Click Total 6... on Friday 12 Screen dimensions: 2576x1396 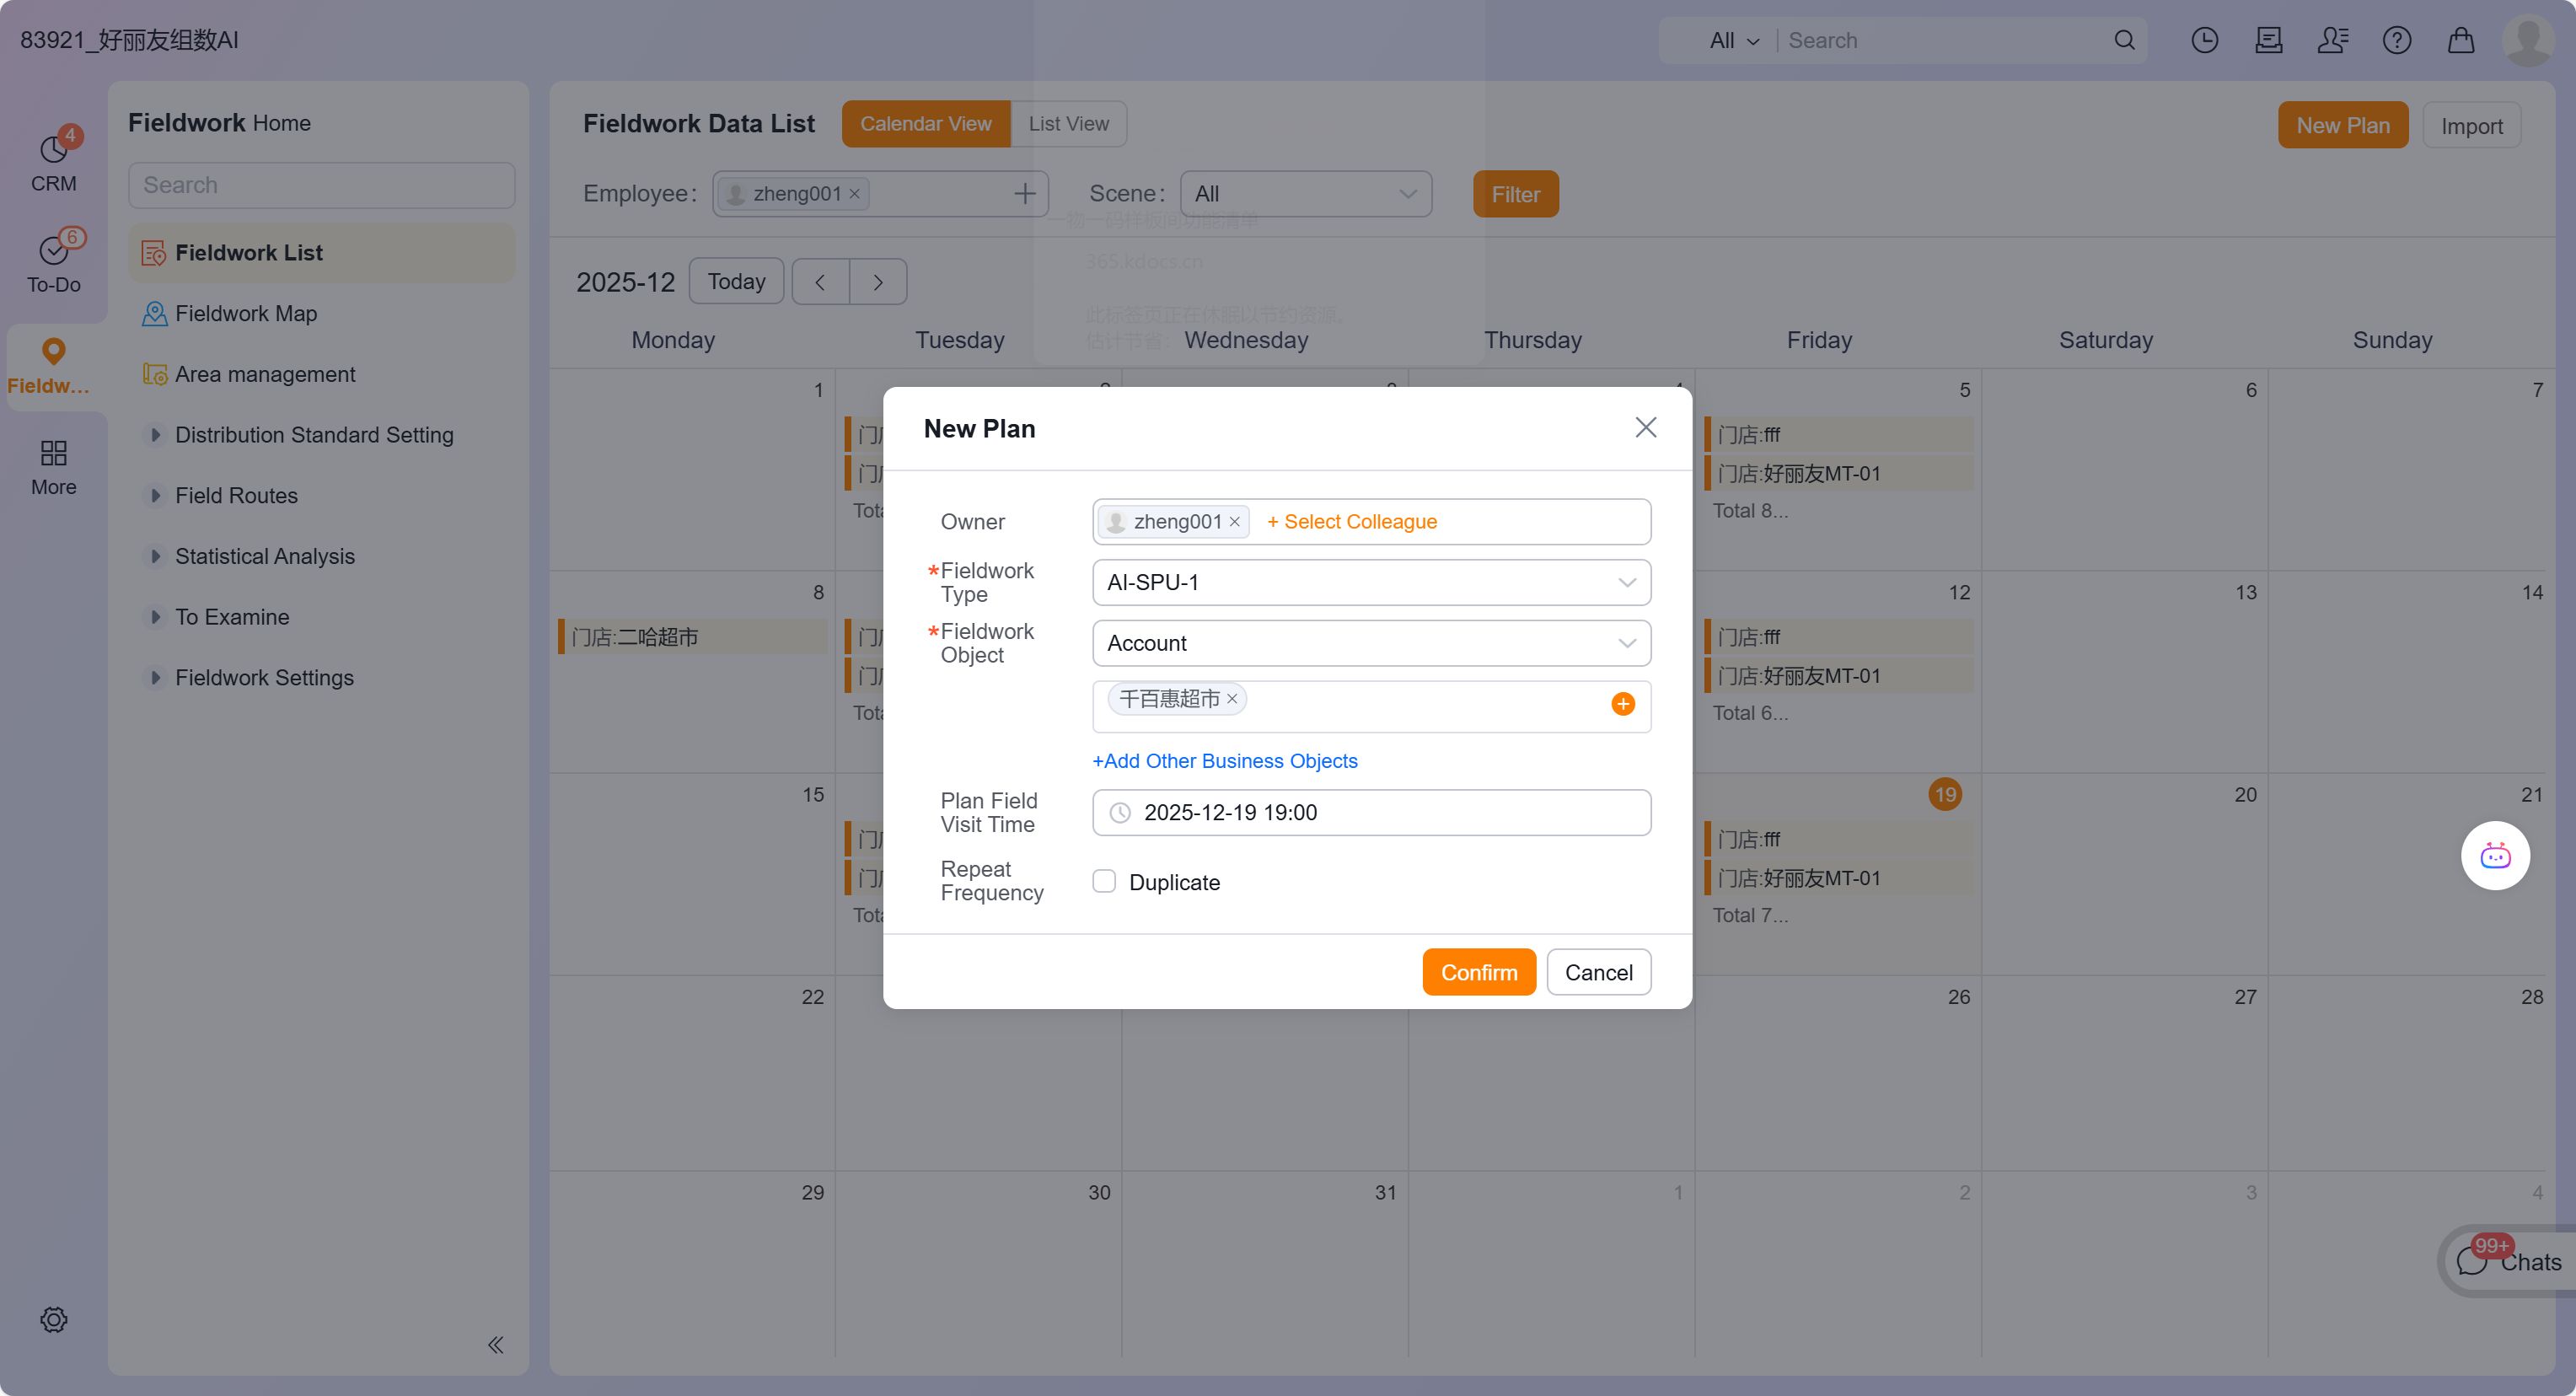pyautogui.click(x=1750, y=714)
